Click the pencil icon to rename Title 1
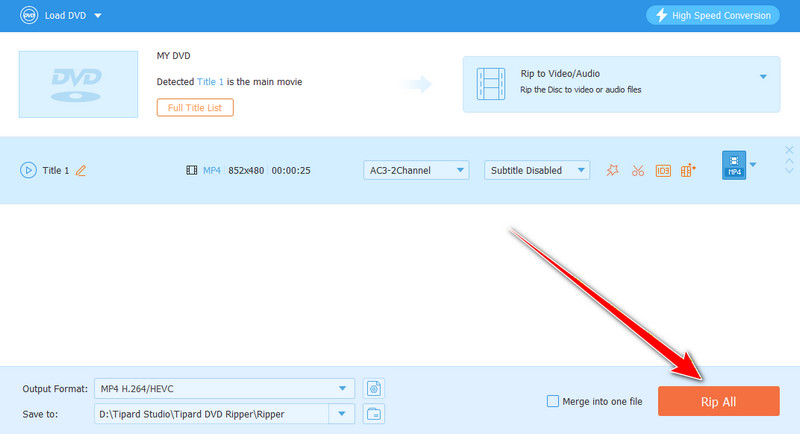 pos(81,170)
